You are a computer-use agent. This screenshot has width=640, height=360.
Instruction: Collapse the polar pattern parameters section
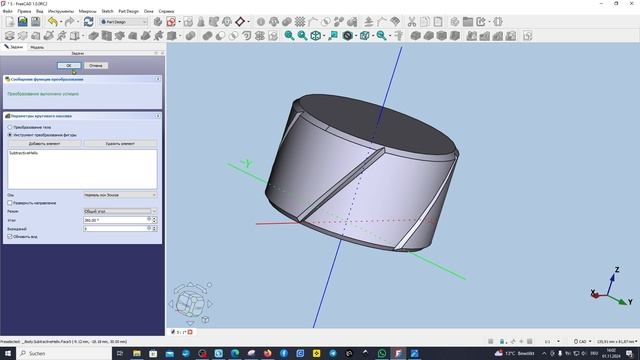point(158,116)
